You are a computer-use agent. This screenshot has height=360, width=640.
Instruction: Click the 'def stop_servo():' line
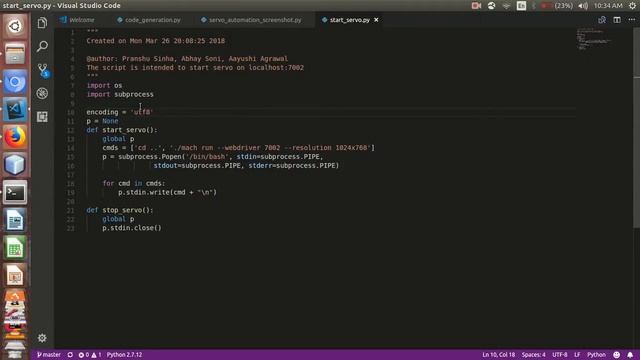(120, 210)
